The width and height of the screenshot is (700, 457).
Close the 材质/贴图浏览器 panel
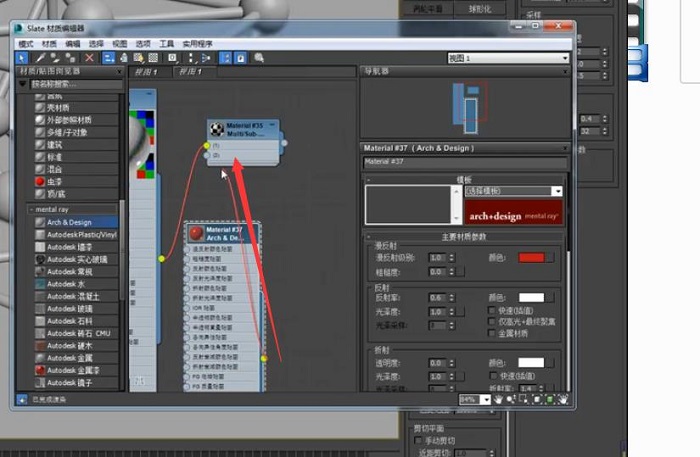[x=119, y=71]
